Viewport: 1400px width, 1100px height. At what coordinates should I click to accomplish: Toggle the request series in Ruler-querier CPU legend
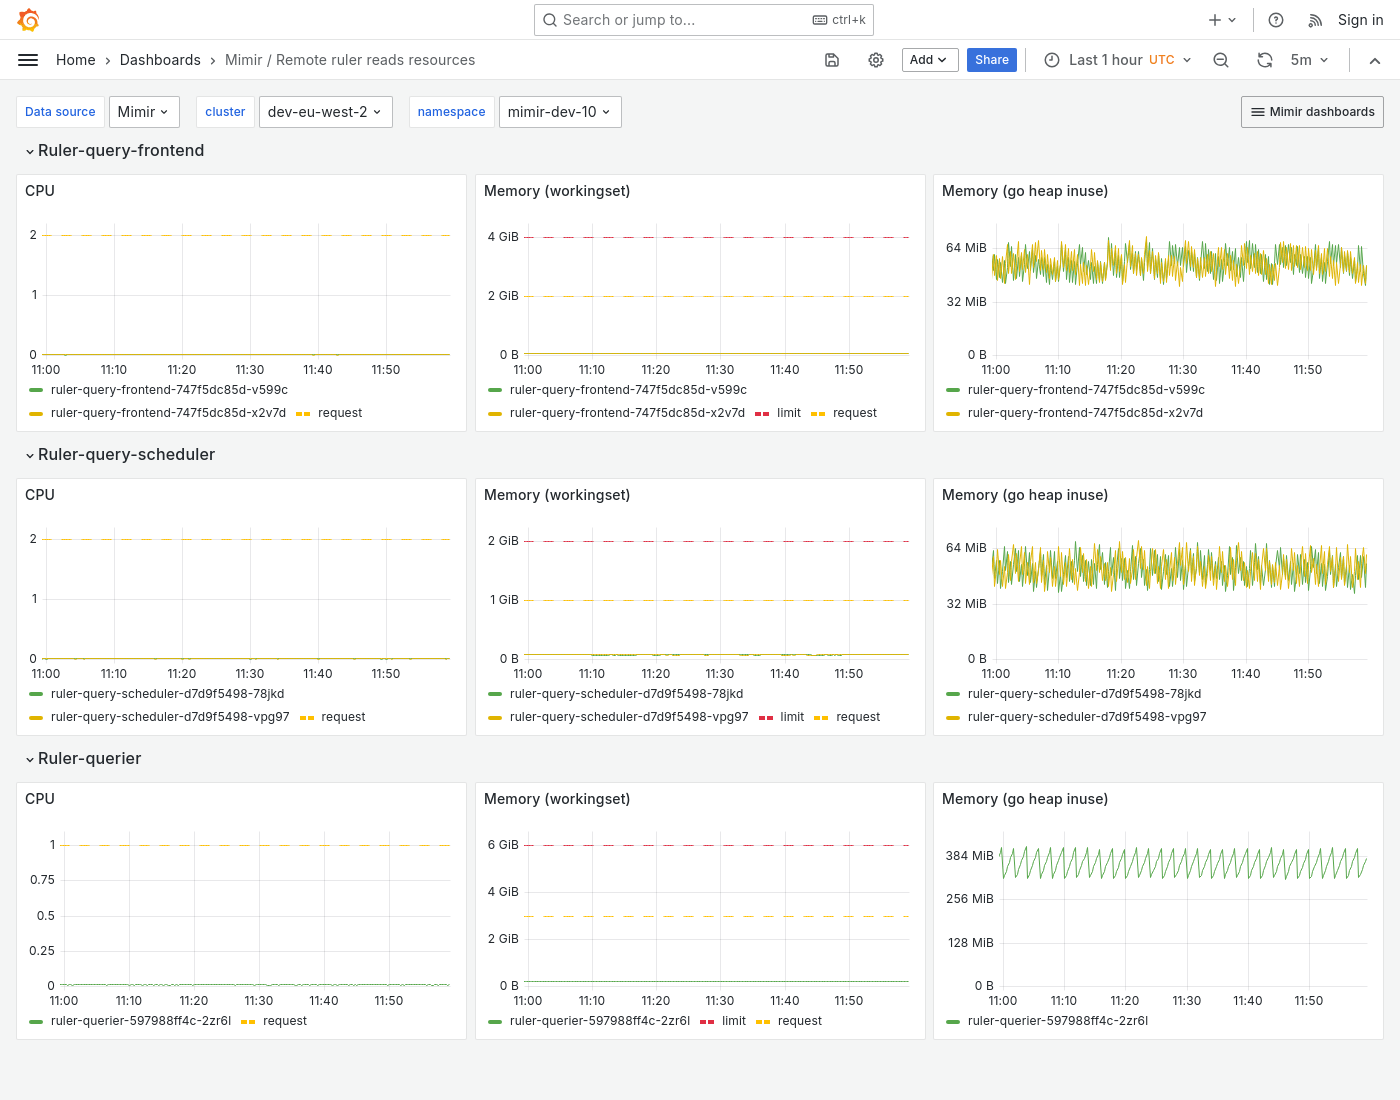284,1021
